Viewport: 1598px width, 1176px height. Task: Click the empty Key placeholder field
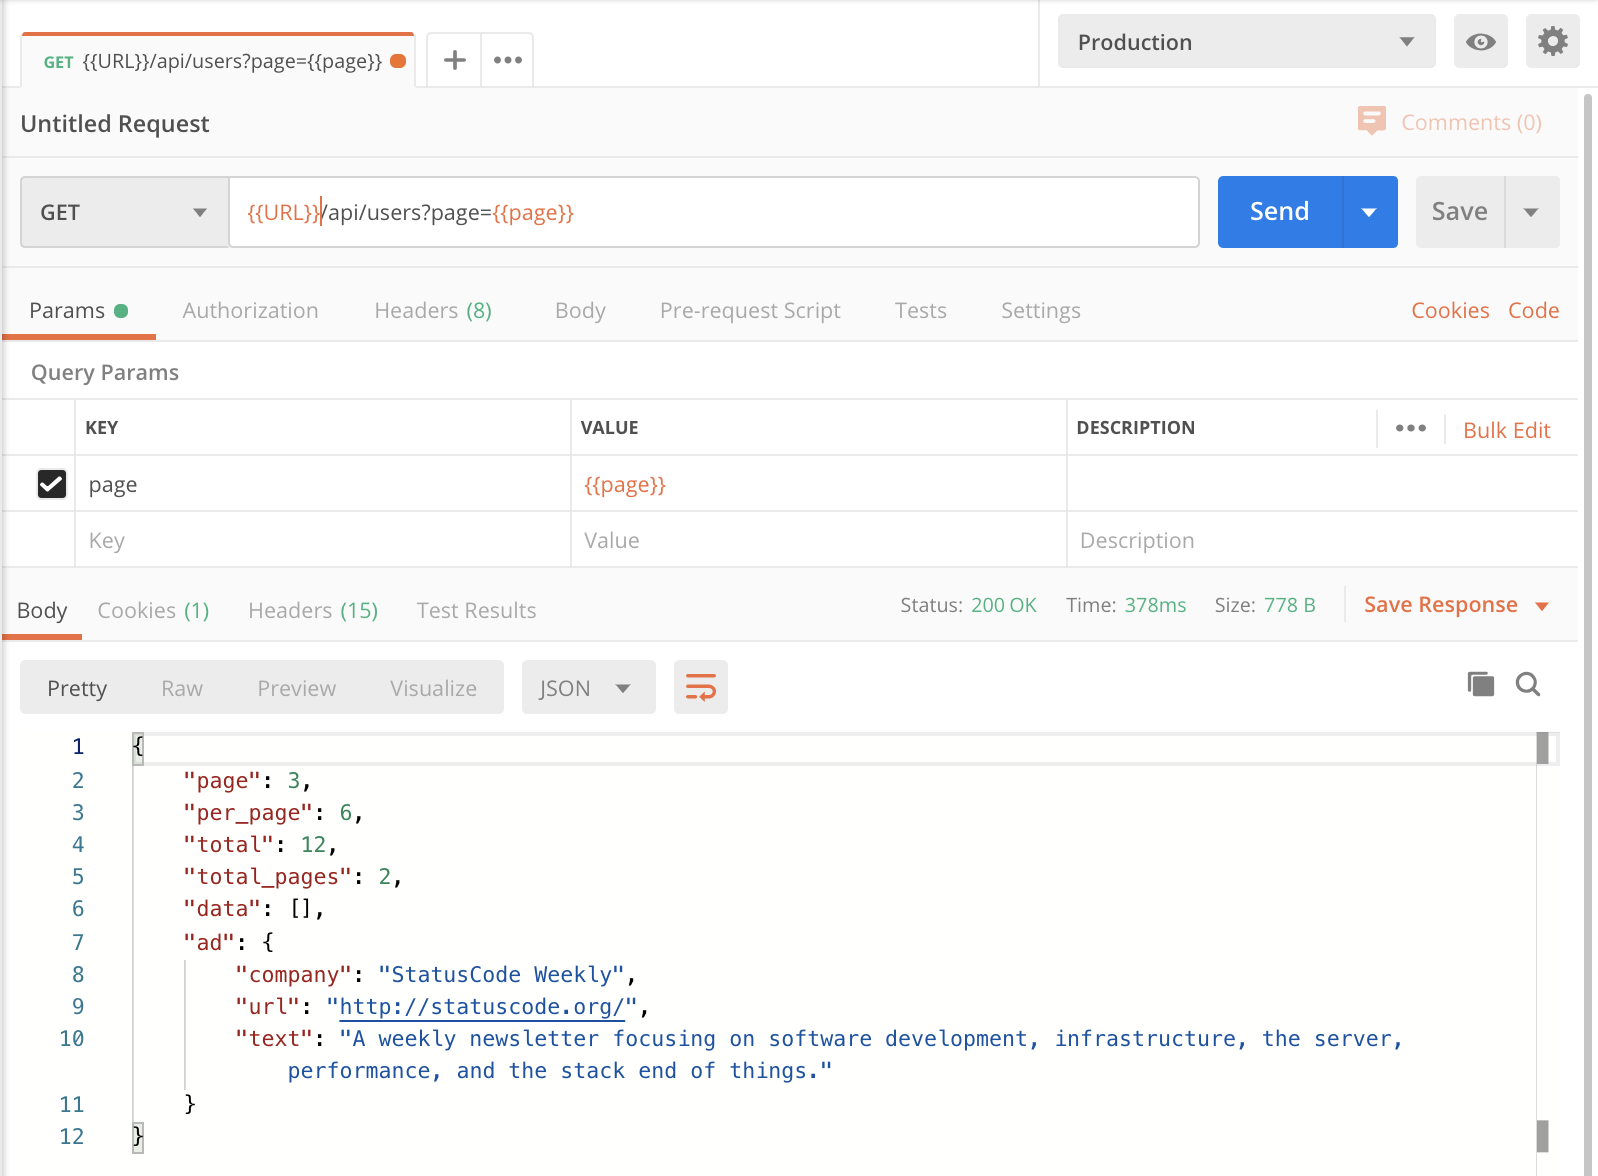point(322,540)
